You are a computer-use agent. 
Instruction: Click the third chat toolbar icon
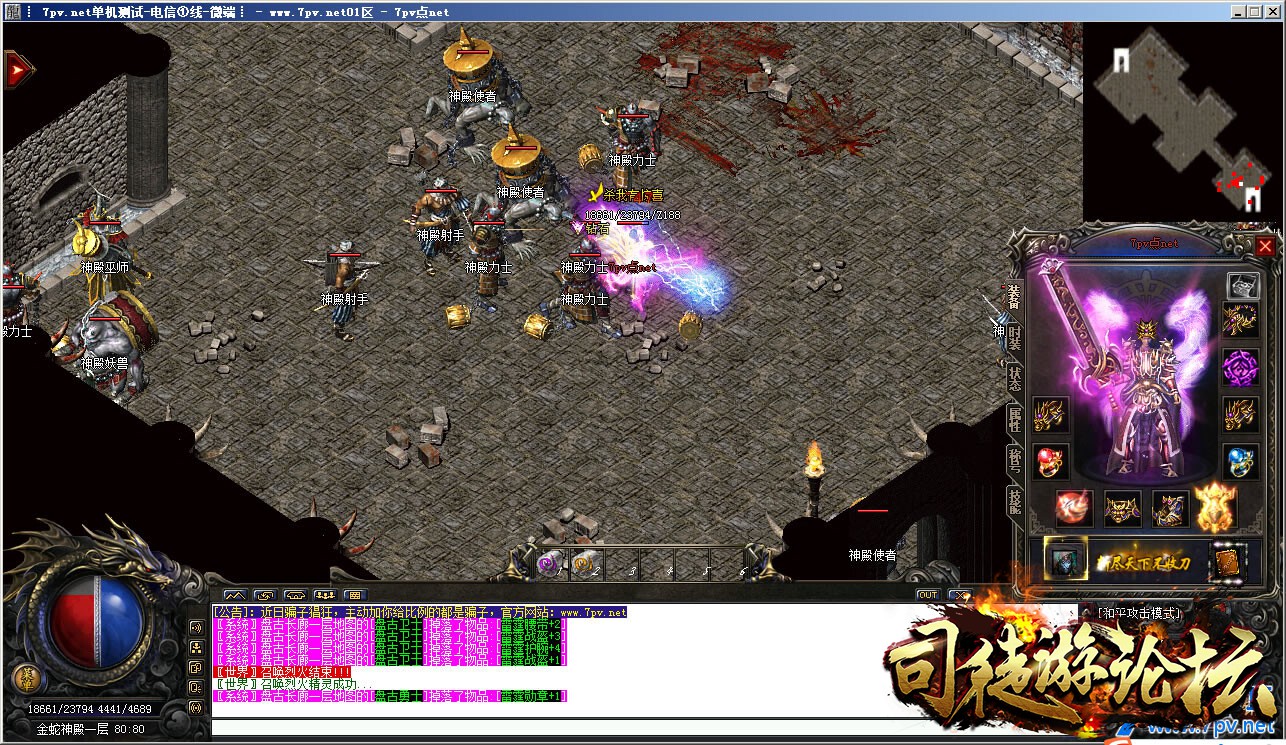294,595
